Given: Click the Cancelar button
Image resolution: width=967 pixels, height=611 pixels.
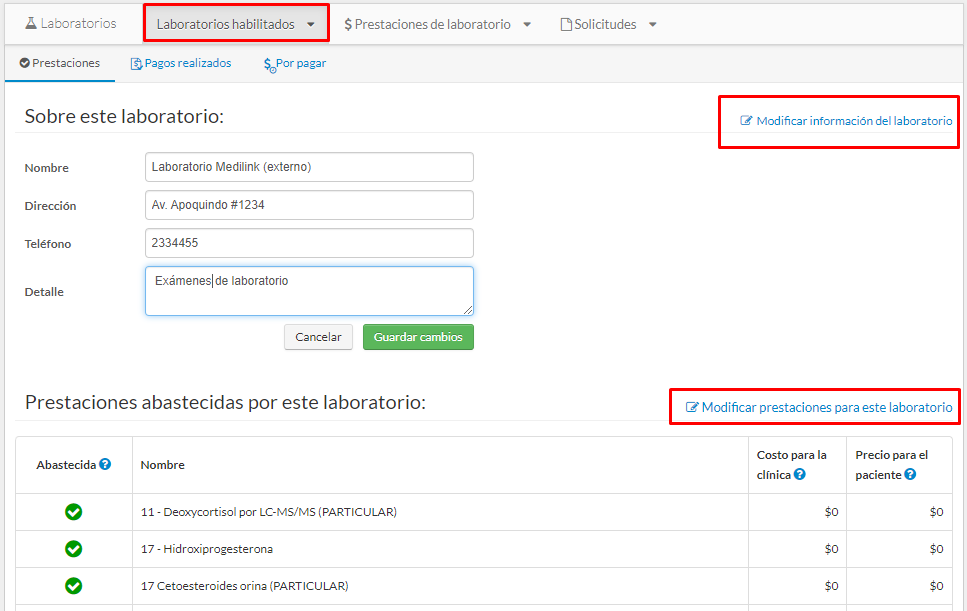Looking at the screenshot, I should (x=318, y=337).
